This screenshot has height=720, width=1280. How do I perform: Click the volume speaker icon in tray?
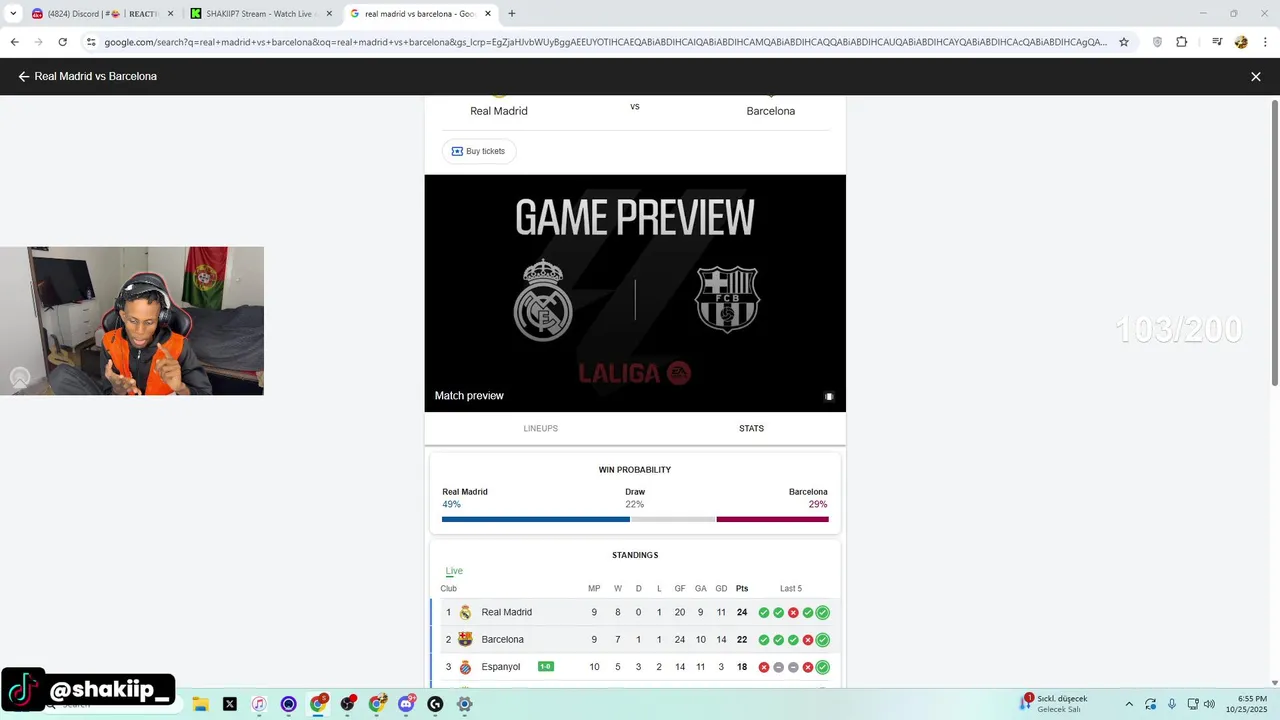(1209, 704)
